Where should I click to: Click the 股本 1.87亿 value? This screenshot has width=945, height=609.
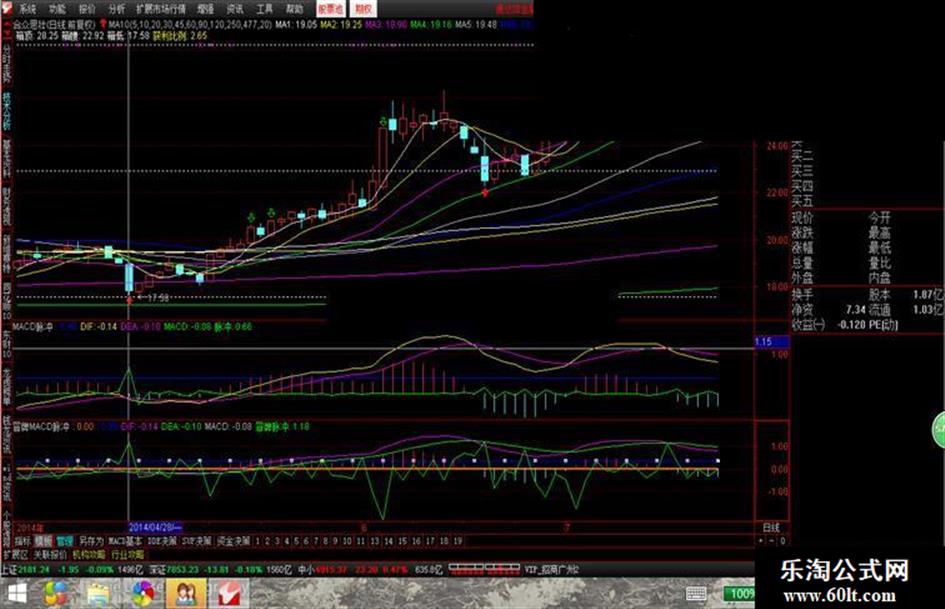point(928,295)
